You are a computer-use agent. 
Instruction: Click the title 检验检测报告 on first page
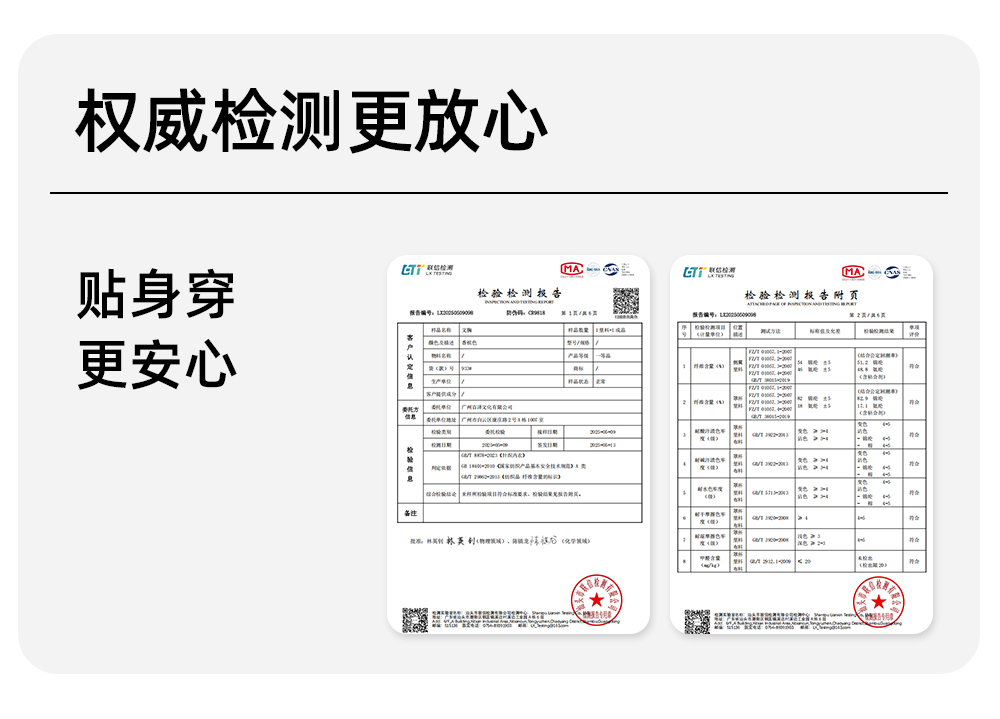[x=520, y=293]
